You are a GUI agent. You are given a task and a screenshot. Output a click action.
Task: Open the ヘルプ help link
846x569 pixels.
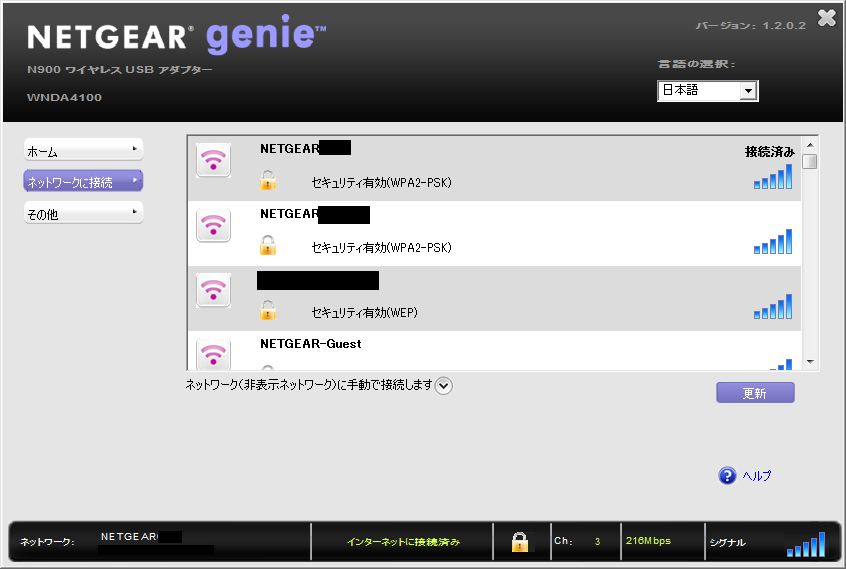(756, 476)
